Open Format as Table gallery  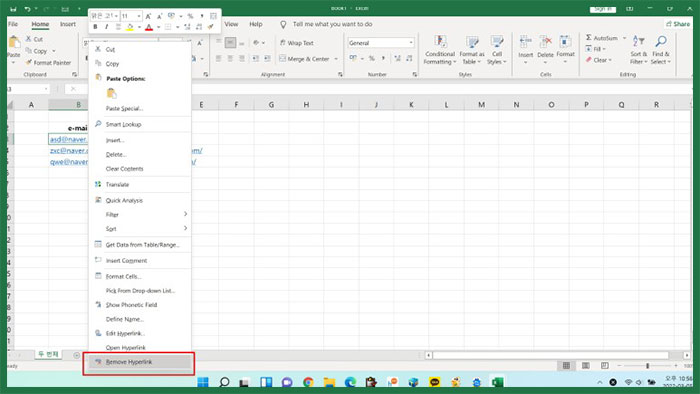click(472, 50)
